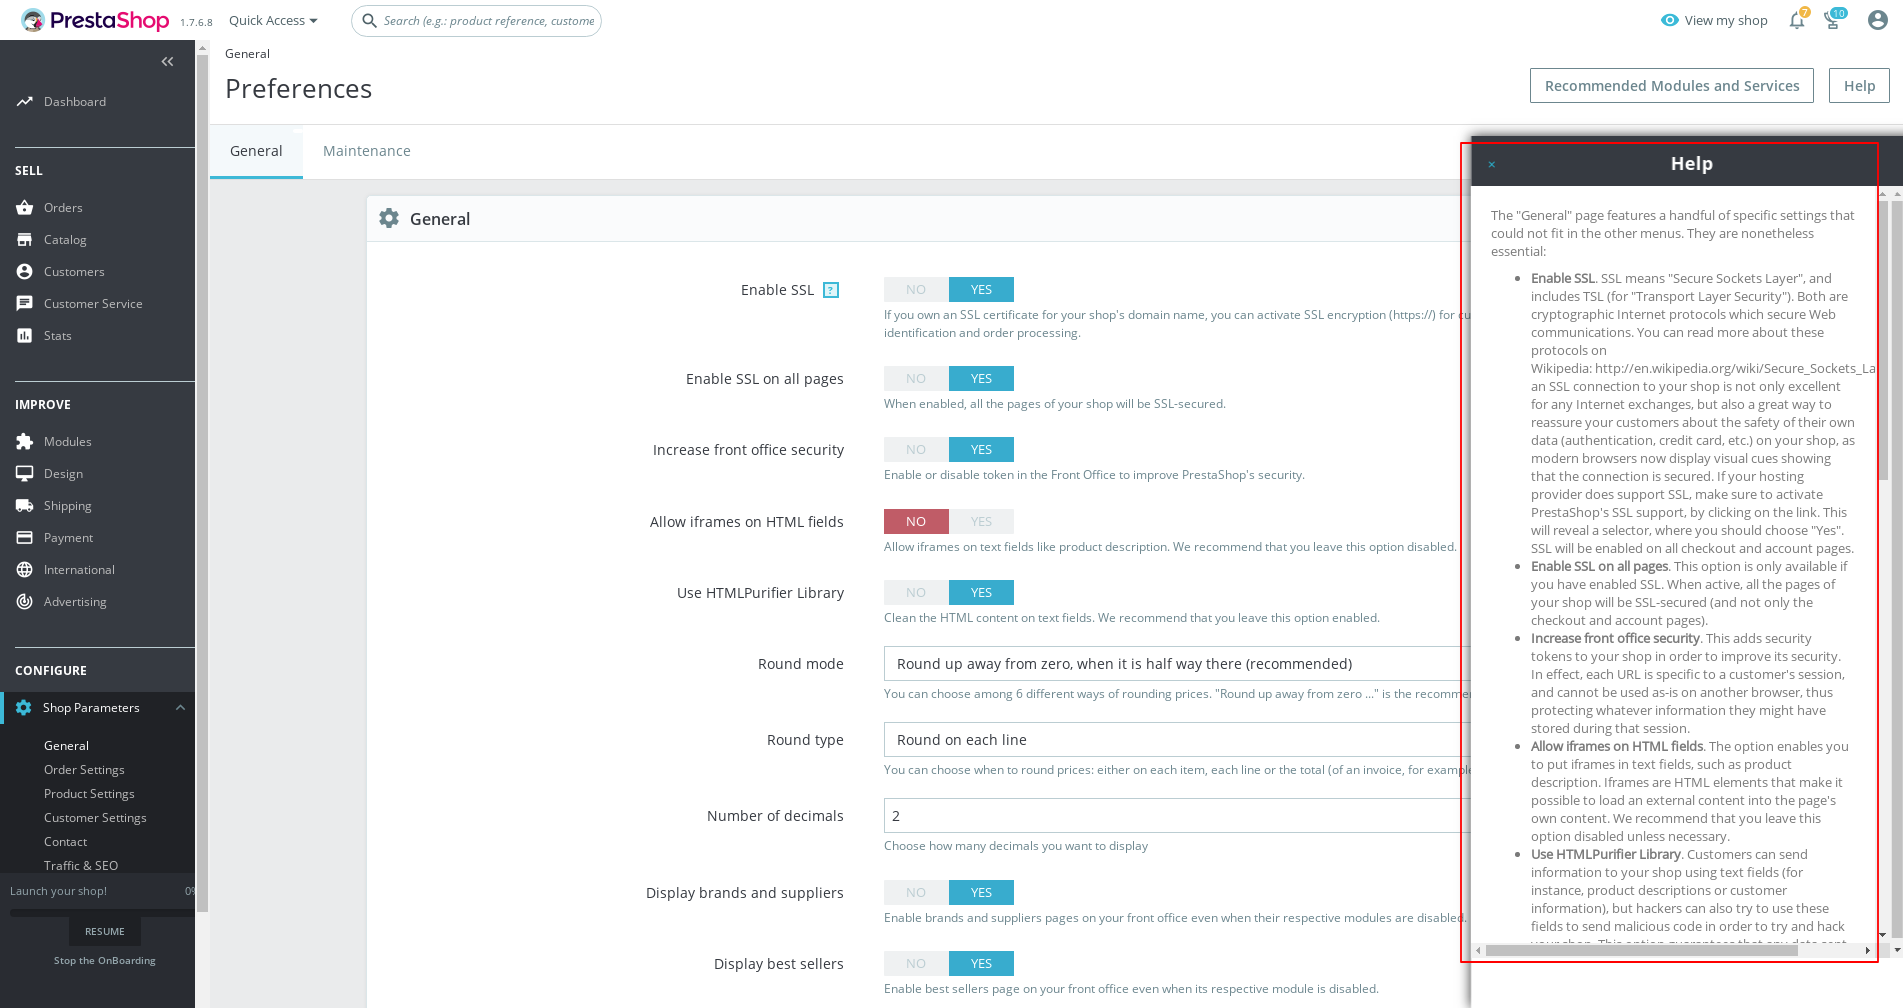Viewport: 1903px width, 1008px height.
Task: Click the search magnifier icon
Action: click(369, 20)
